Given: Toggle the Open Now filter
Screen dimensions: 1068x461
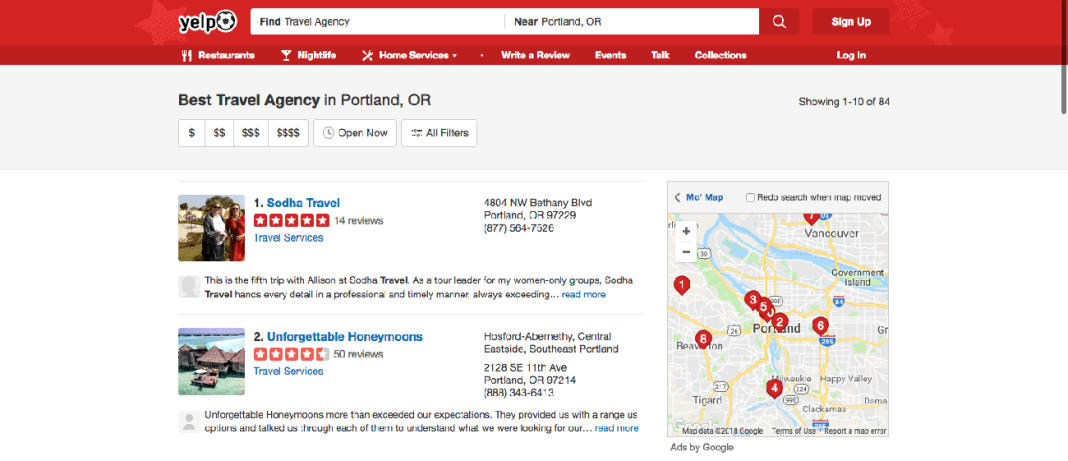Looking at the screenshot, I should [355, 133].
